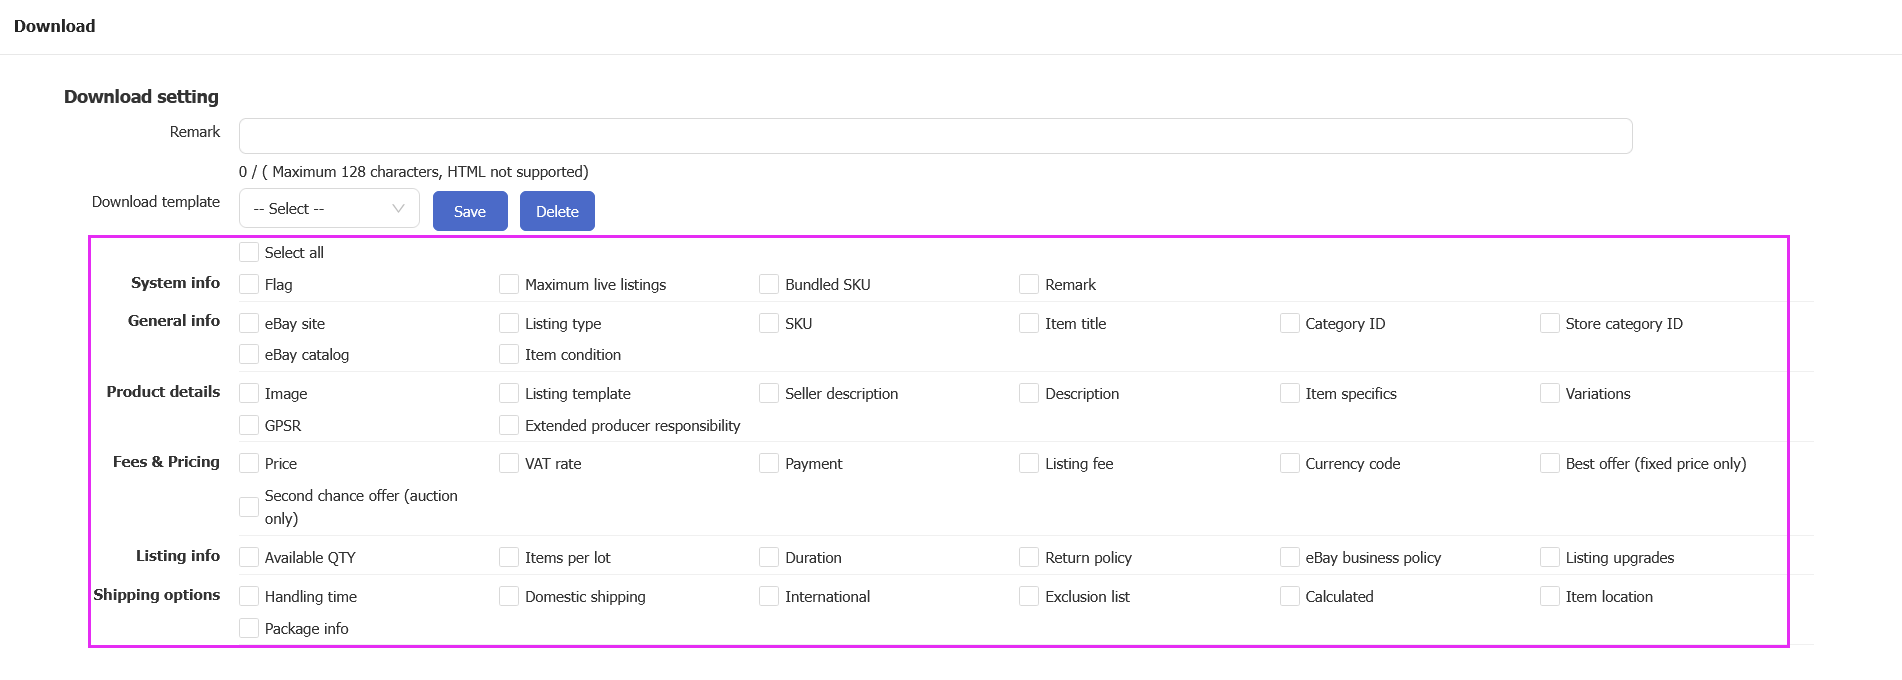Tick Second chance offer (auction only) checkbox
This screenshot has width=1902, height=680.
[249, 507]
